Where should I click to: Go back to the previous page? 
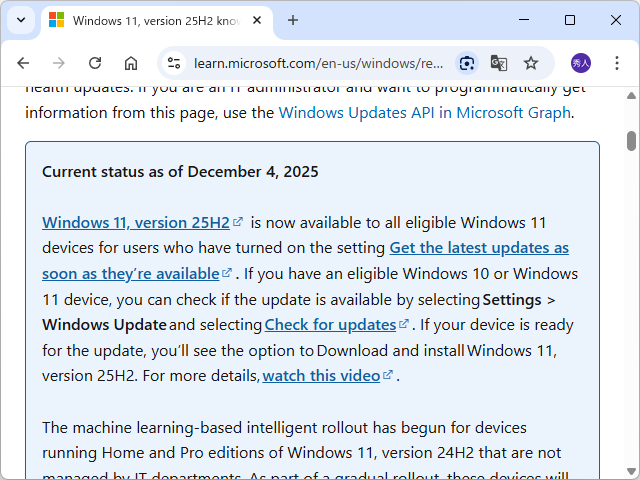click(x=23, y=63)
